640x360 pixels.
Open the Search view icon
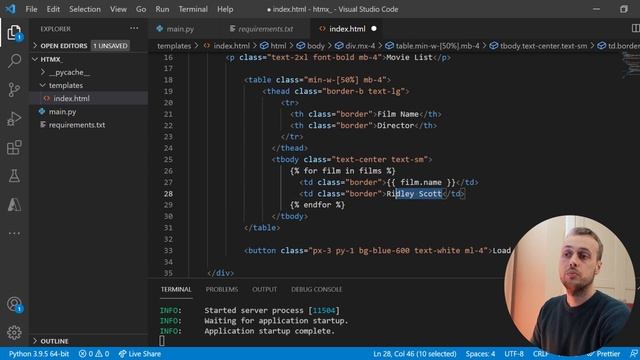(x=14, y=60)
